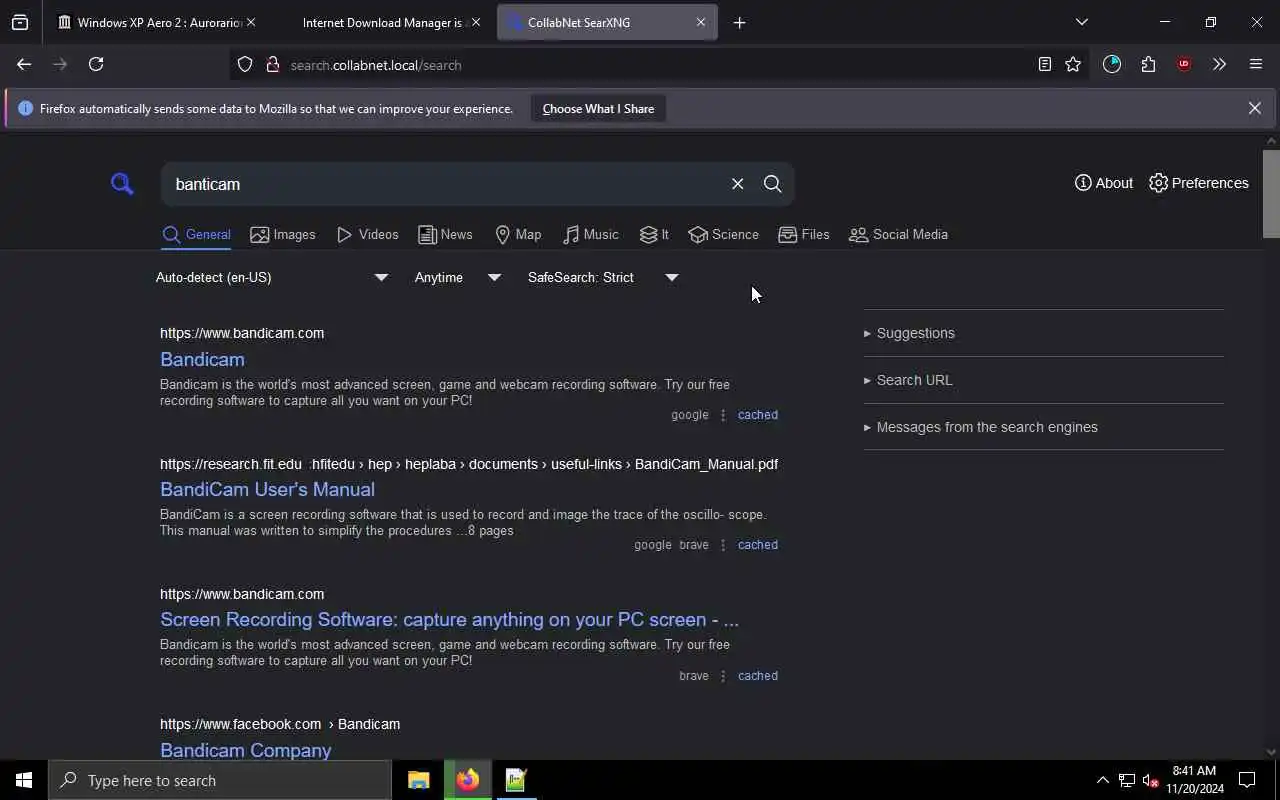Screen dimensions: 1280x800
Task: Open the Auto-detect (en-US) language dropdown
Action: click(x=272, y=277)
